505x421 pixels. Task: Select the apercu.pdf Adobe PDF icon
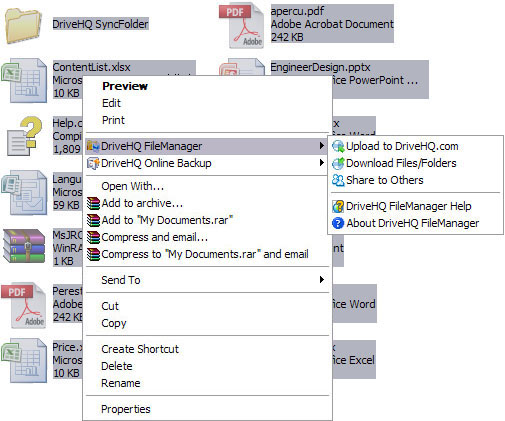tap(242, 26)
